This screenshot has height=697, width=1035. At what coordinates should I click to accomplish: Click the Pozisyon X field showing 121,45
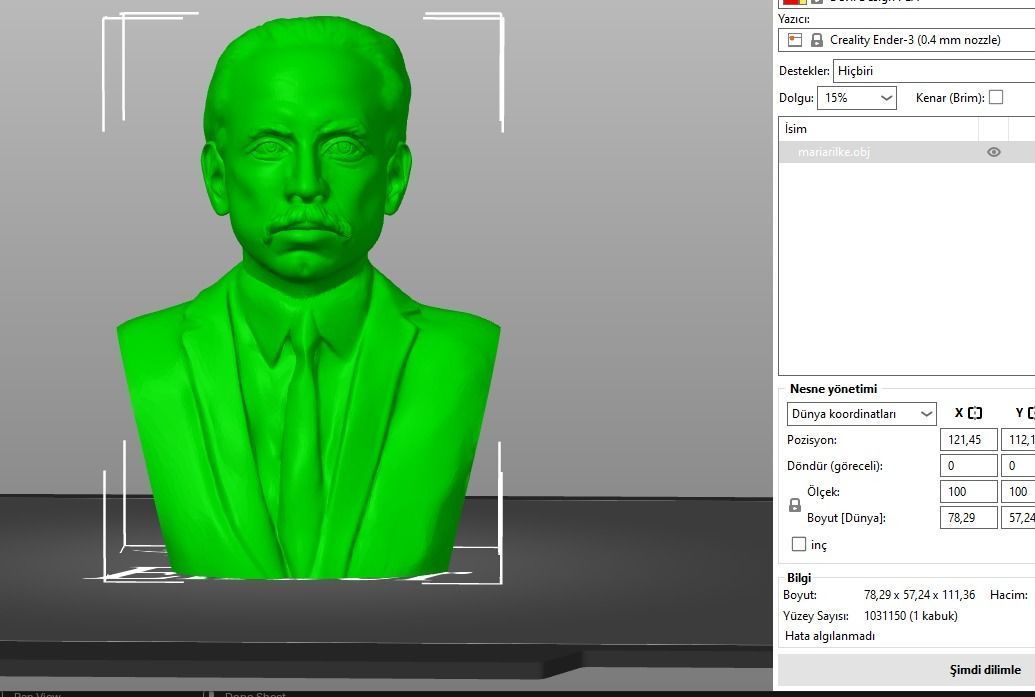coord(968,440)
